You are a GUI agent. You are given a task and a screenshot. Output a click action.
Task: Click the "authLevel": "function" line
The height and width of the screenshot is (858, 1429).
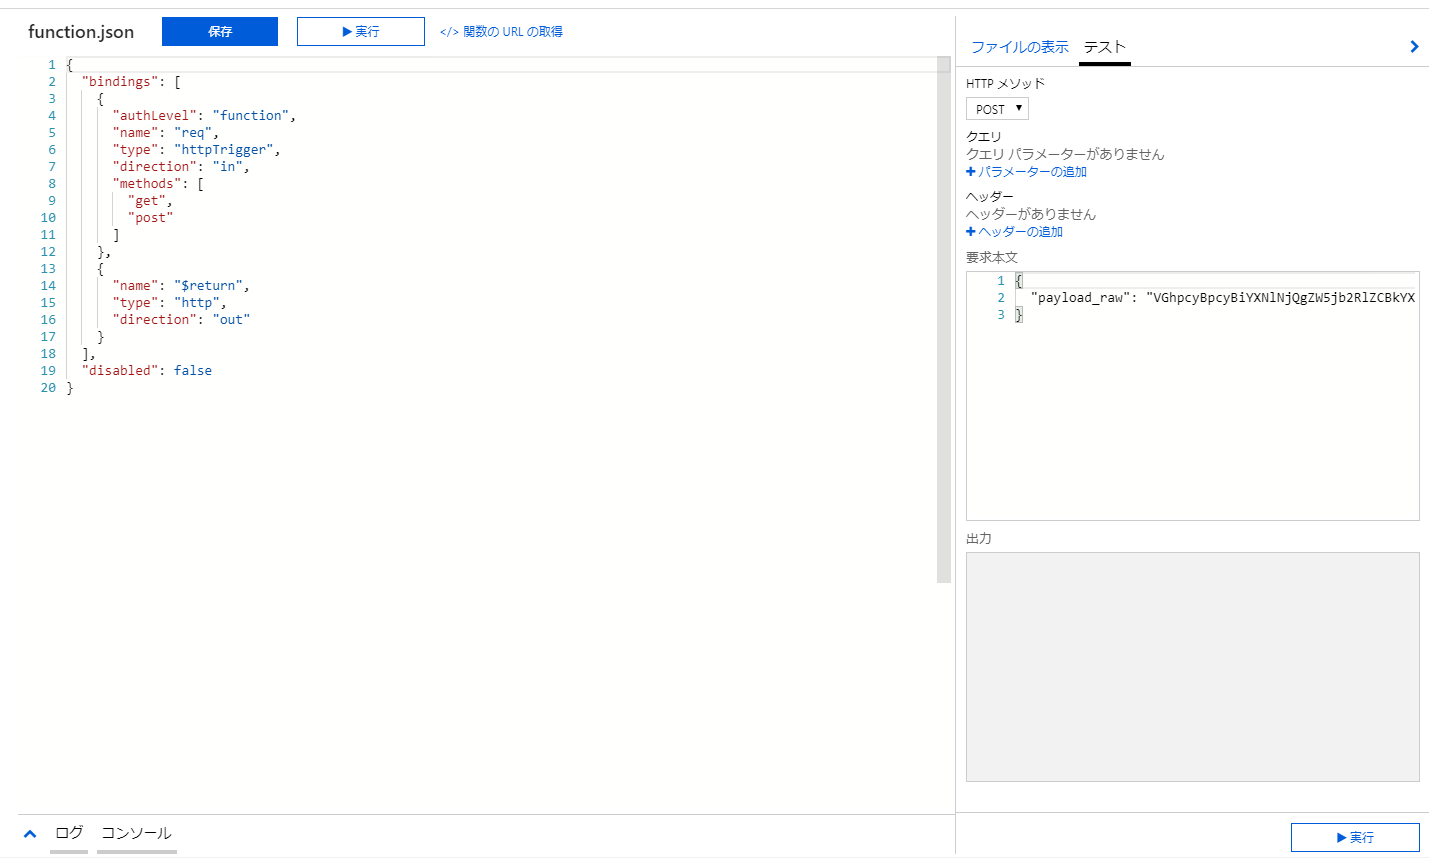pyautogui.click(x=204, y=116)
